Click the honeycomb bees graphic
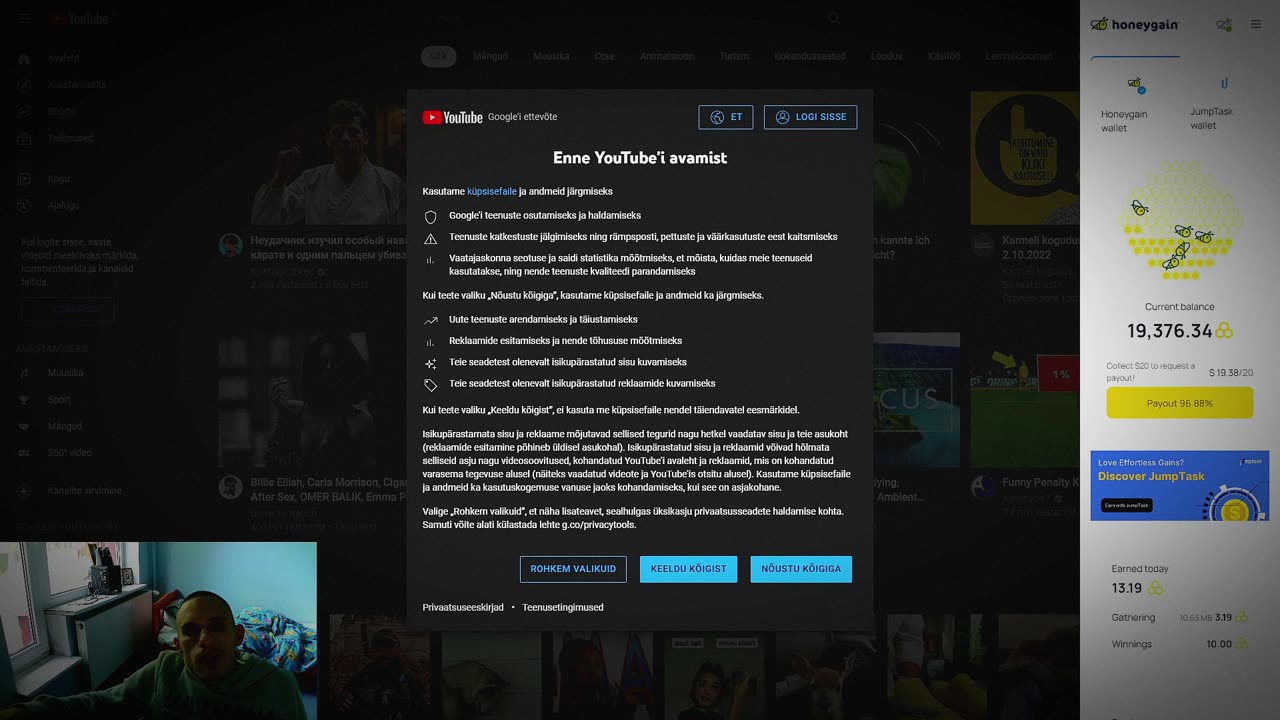The width and height of the screenshot is (1280, 720). pyautogui.click(x=1179, y=222)
